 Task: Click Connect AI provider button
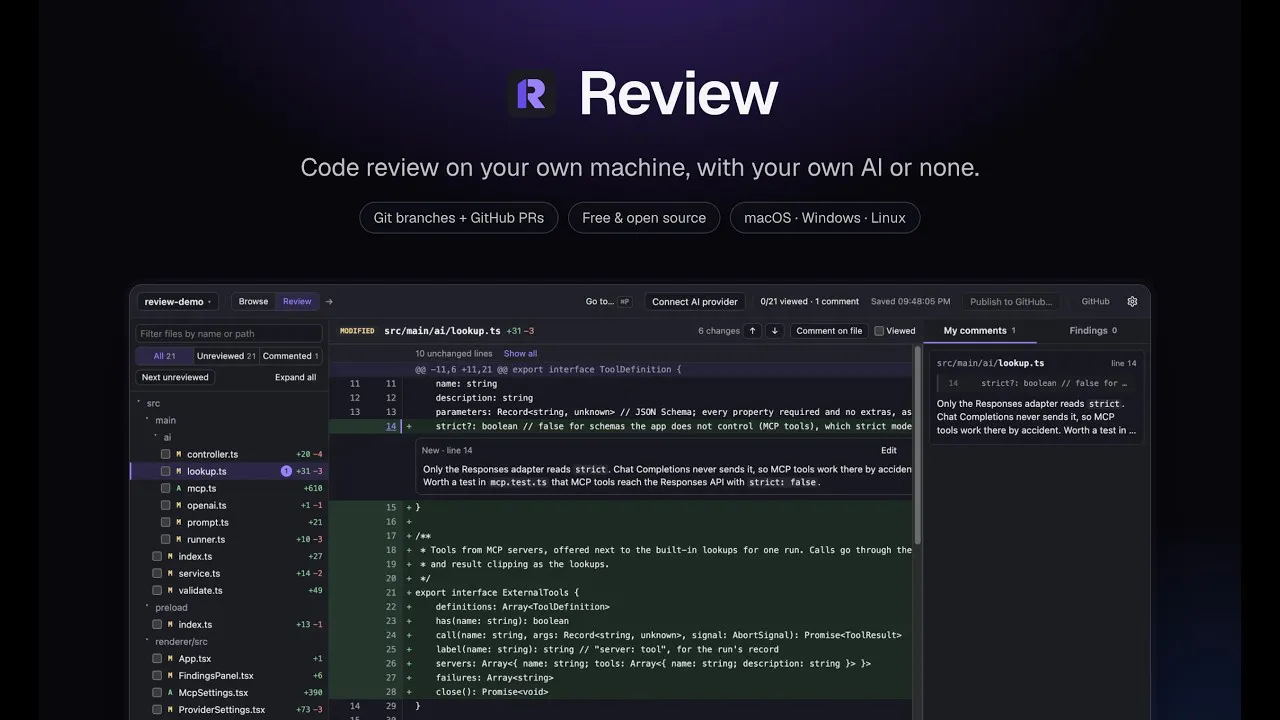pyautogui.click(x=695, y=301)
